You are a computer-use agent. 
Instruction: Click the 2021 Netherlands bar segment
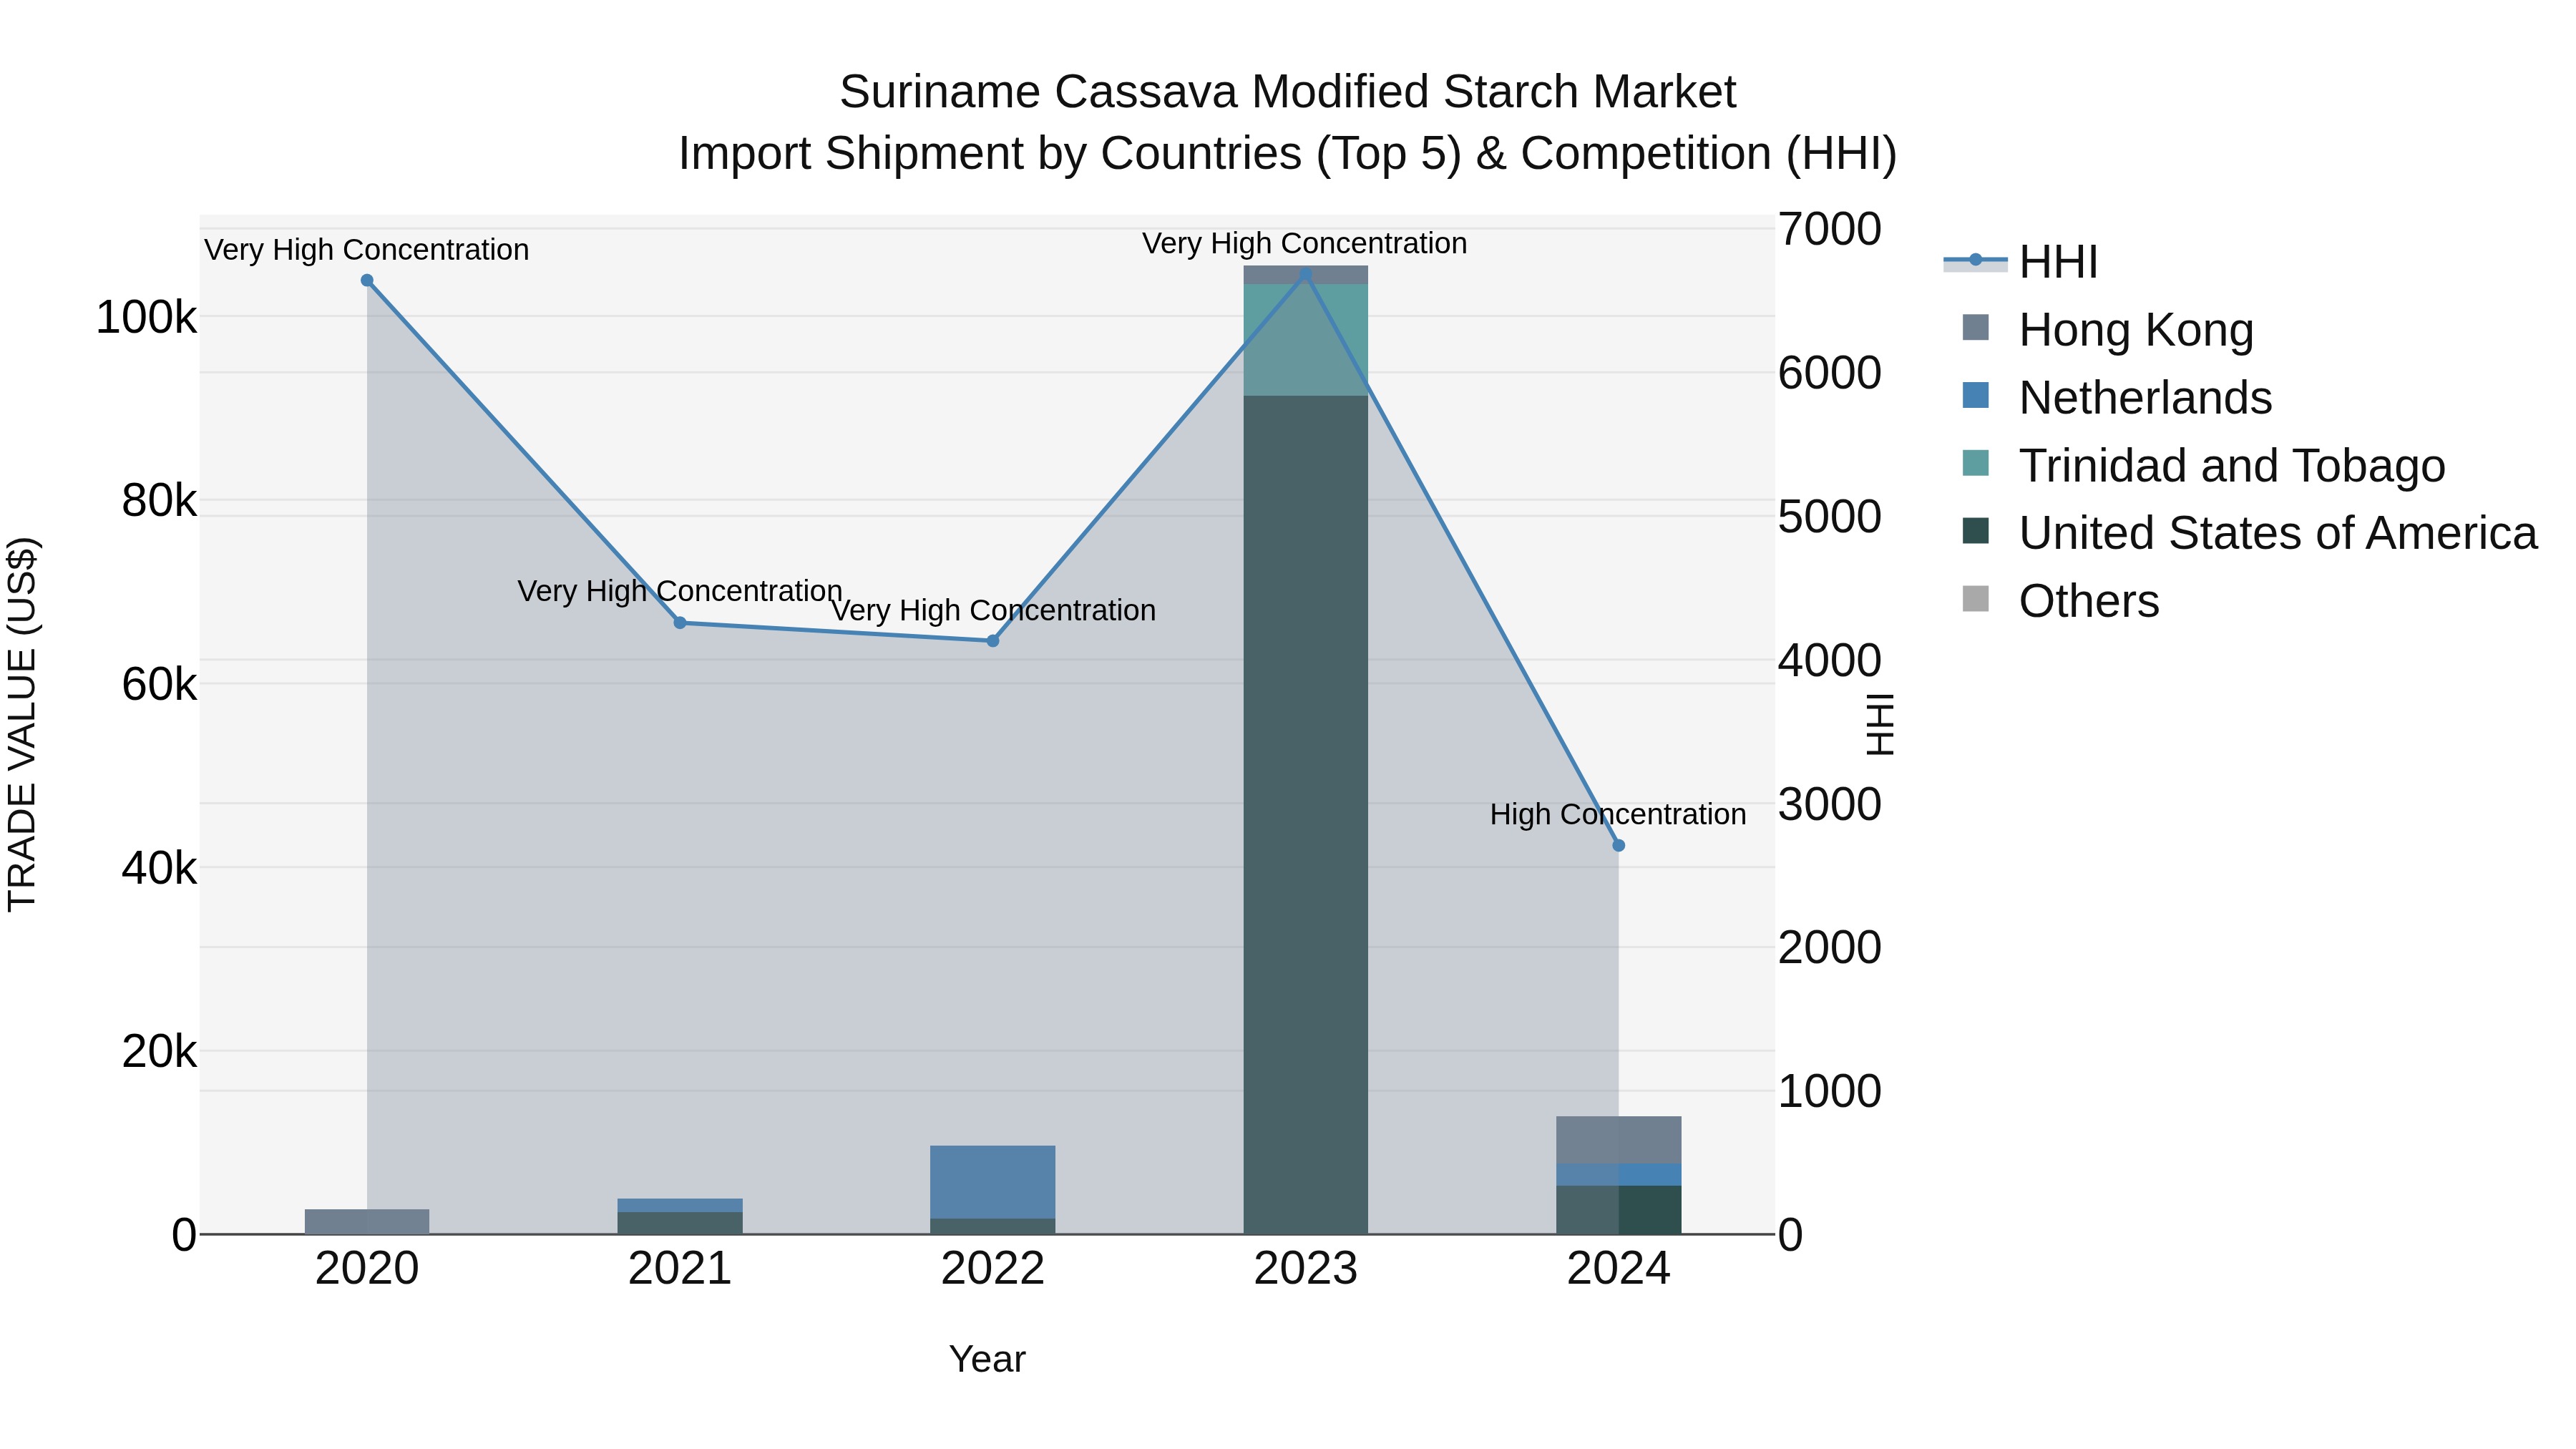pos(680,1206)
